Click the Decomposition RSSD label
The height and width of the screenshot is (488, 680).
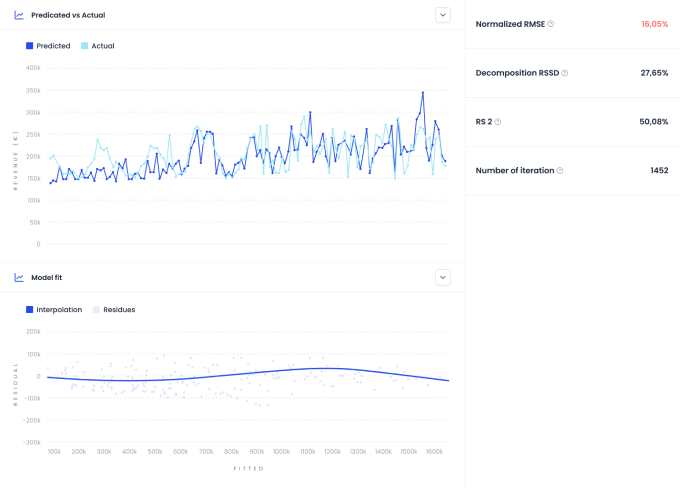[517, 73]
